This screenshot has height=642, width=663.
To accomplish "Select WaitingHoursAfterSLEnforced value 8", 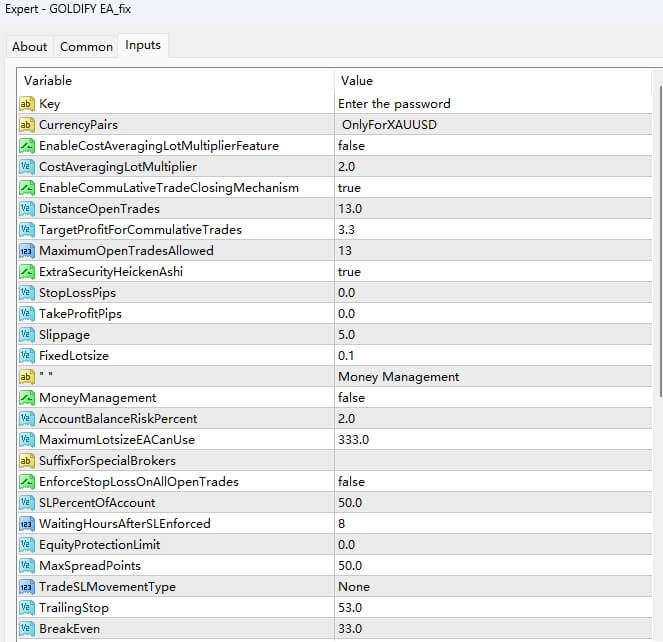I will (342, 524).
